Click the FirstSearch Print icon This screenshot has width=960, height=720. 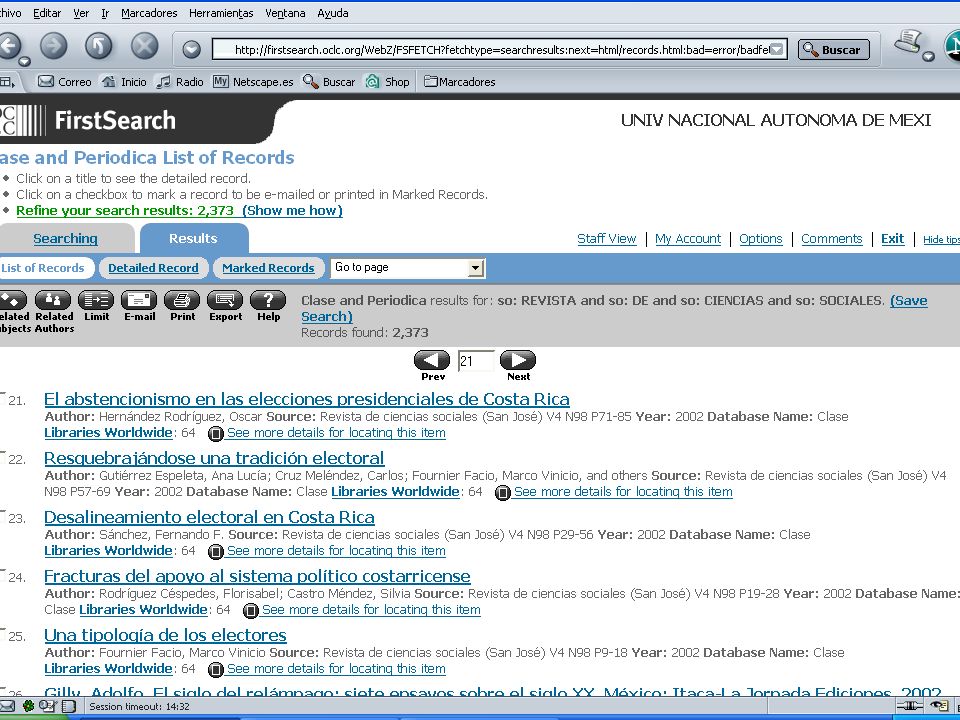click(182, 300)
